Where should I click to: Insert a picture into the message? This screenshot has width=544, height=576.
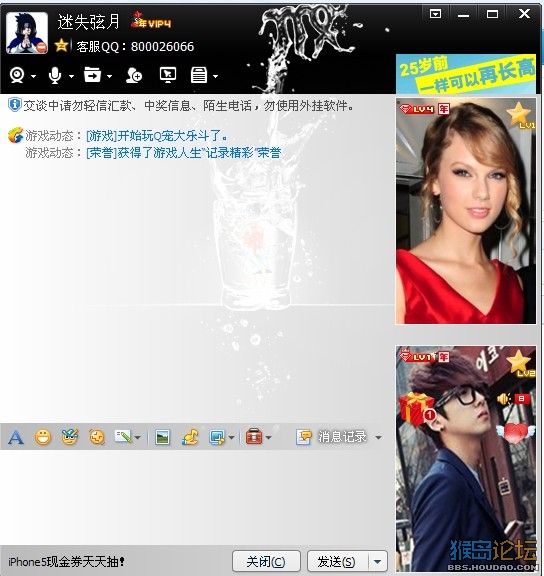tap(162, 437)
